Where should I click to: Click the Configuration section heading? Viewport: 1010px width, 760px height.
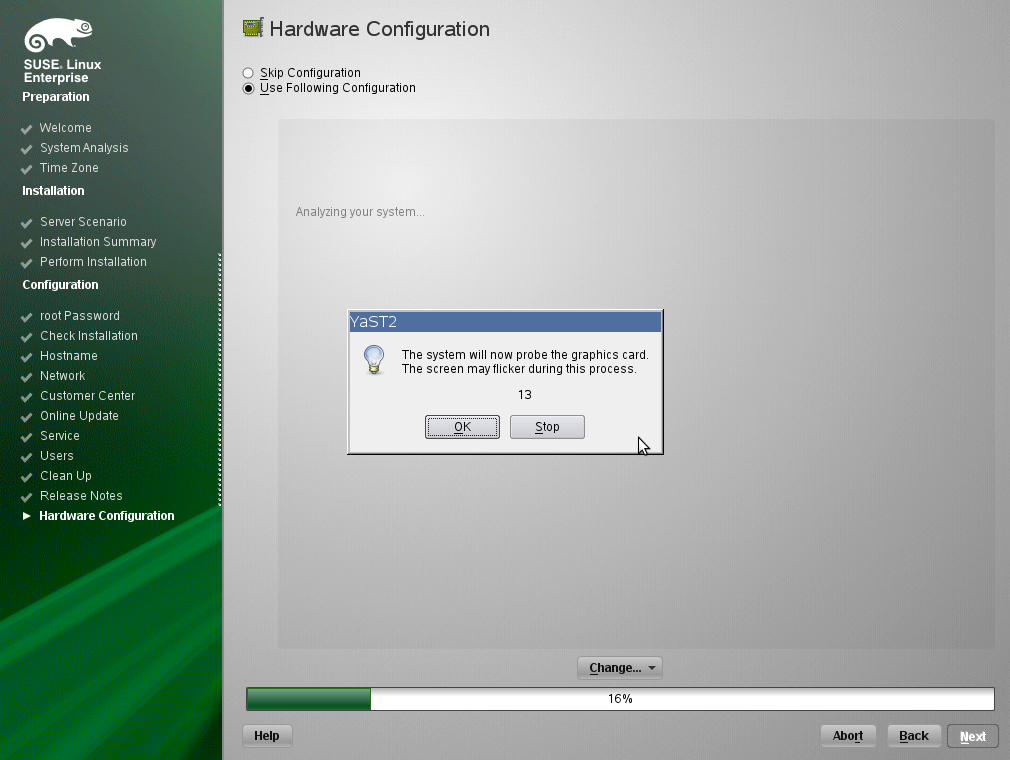tap(61, 285)
